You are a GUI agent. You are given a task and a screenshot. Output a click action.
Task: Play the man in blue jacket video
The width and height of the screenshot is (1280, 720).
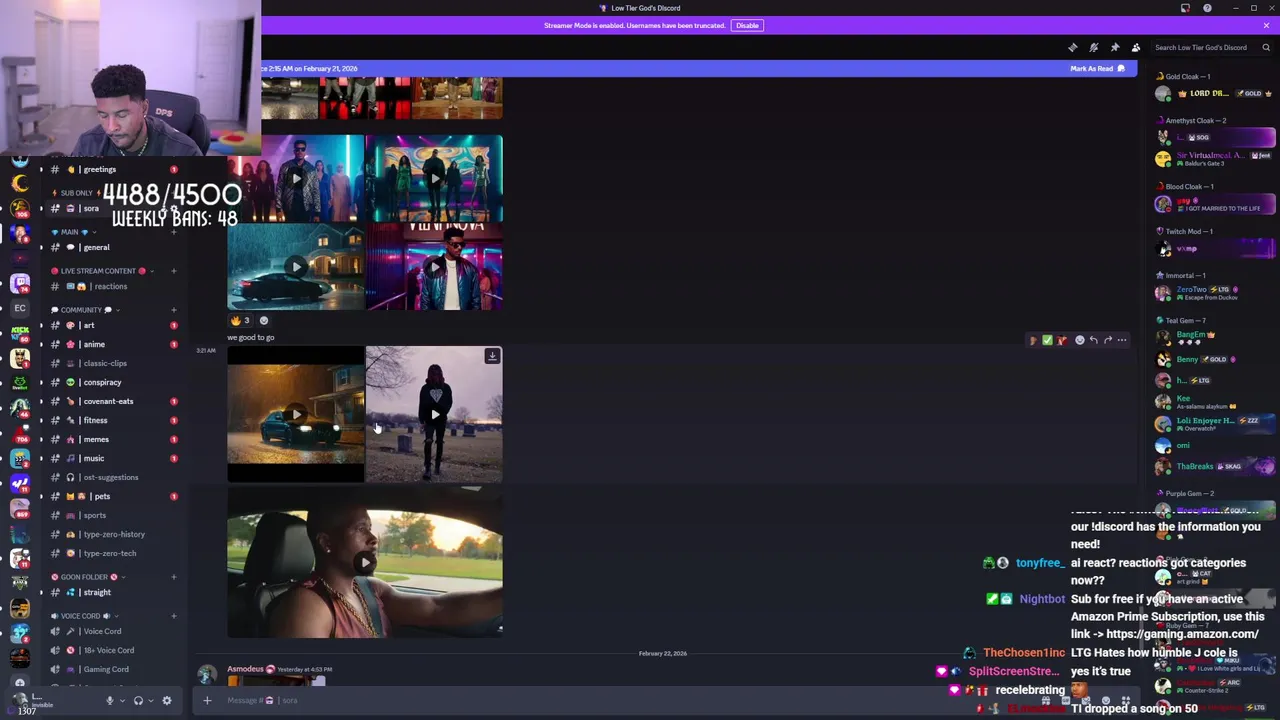(x=434, y=266)
